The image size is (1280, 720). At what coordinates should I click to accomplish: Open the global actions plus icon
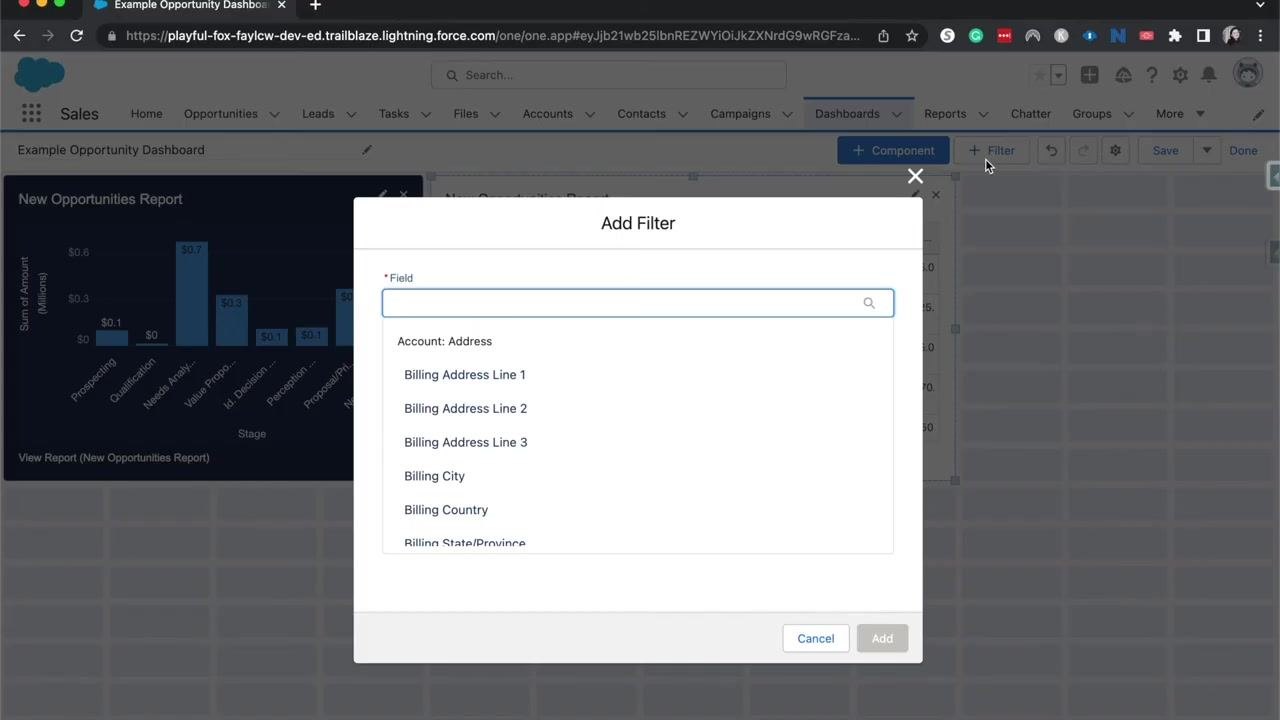pyautogui.click(x=1090, y=75)
